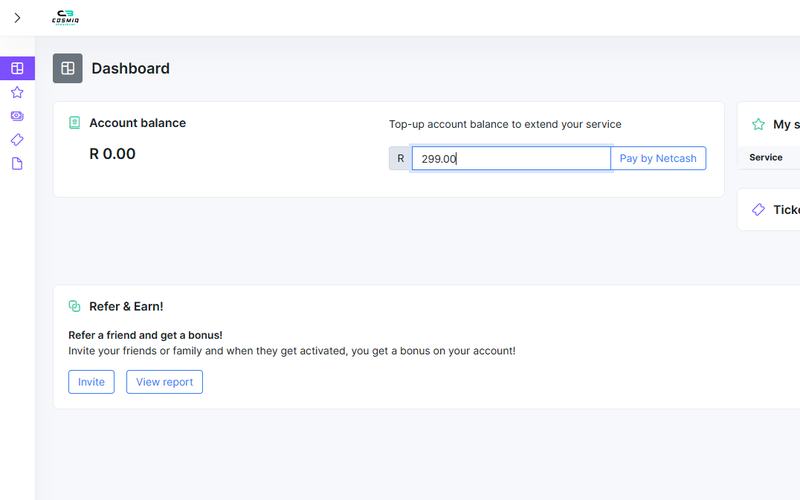Screen dimensions: 800x500
Task: Click the Service column header
Action: coord(766,157)
